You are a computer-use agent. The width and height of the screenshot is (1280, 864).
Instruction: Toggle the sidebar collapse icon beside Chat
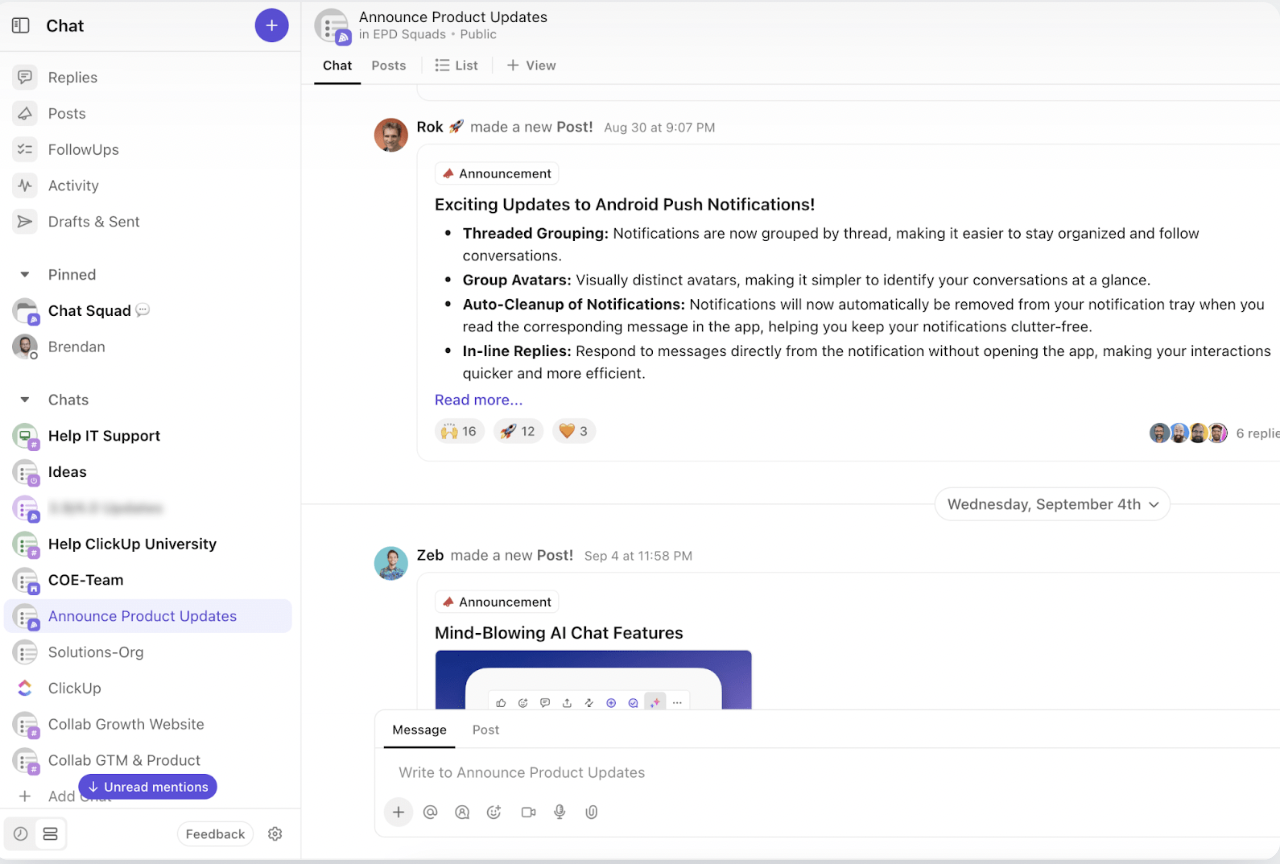click(x=20, y=26)
